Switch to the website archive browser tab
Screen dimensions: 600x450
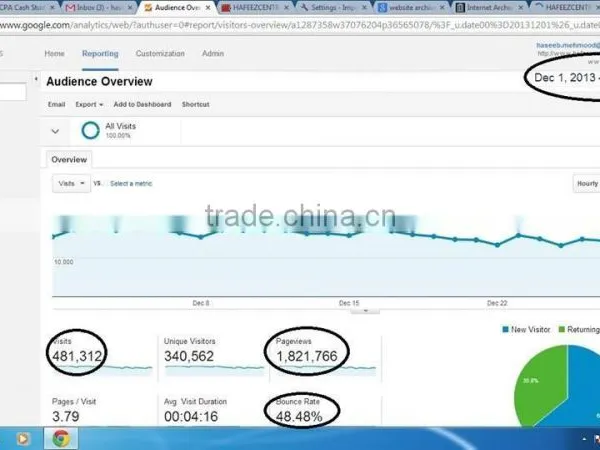411,7
